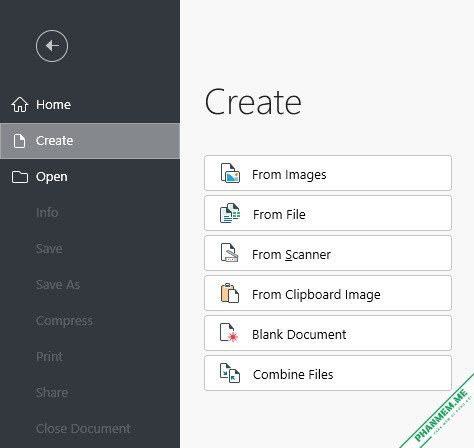This screenshot has height=448, width=474.
Task: Create PDF From Clipboard Image
Action: pos(328,293)
